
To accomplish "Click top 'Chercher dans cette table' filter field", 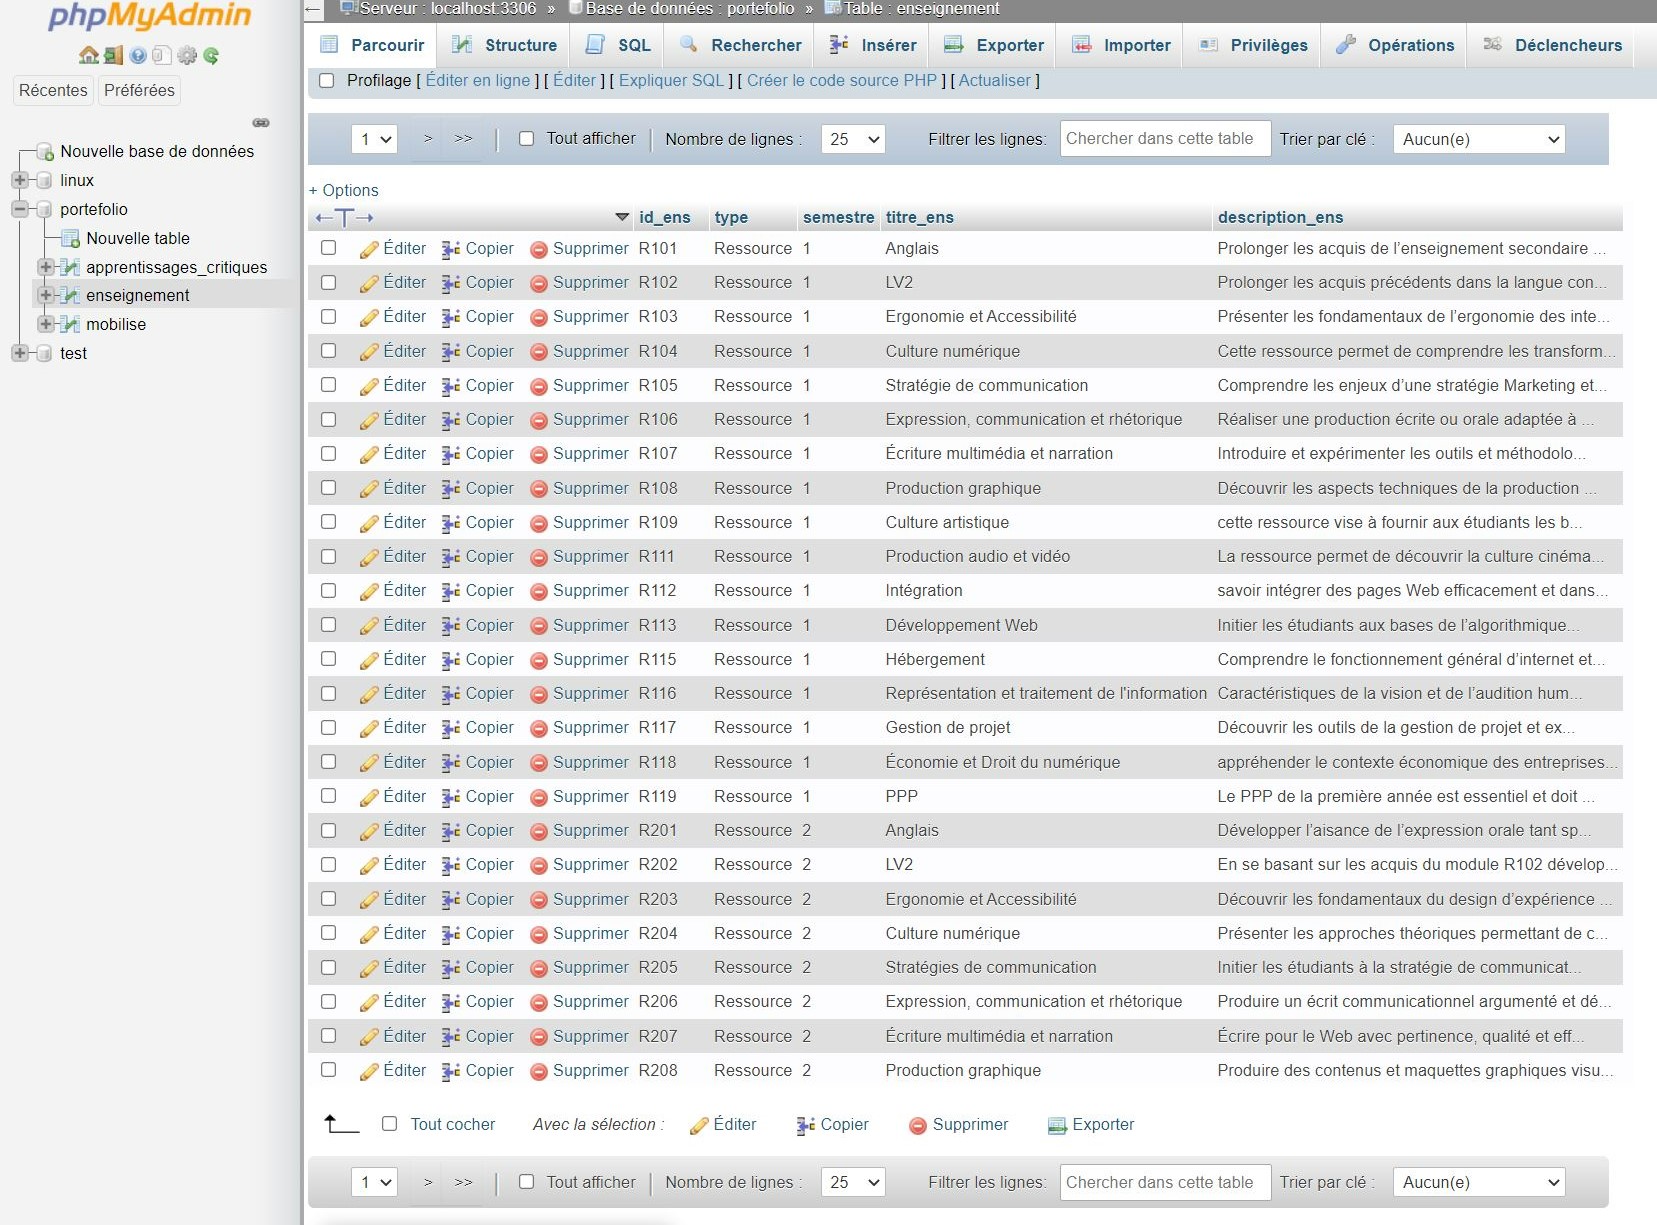I will pos(1164,139).
